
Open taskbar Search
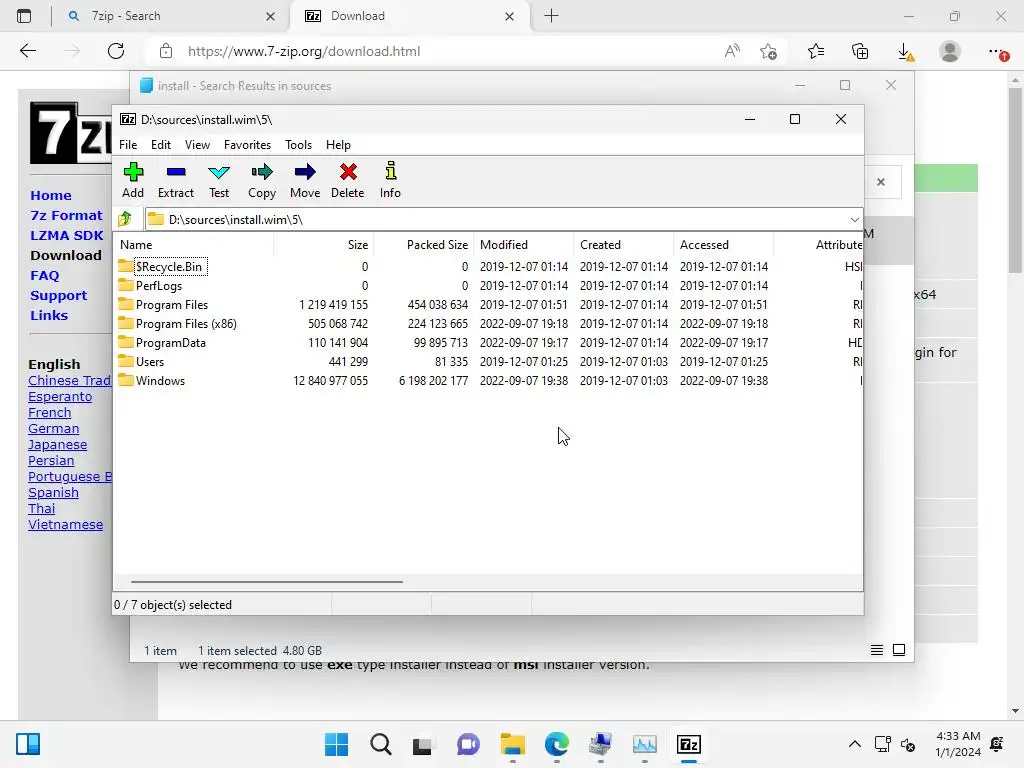381,744
